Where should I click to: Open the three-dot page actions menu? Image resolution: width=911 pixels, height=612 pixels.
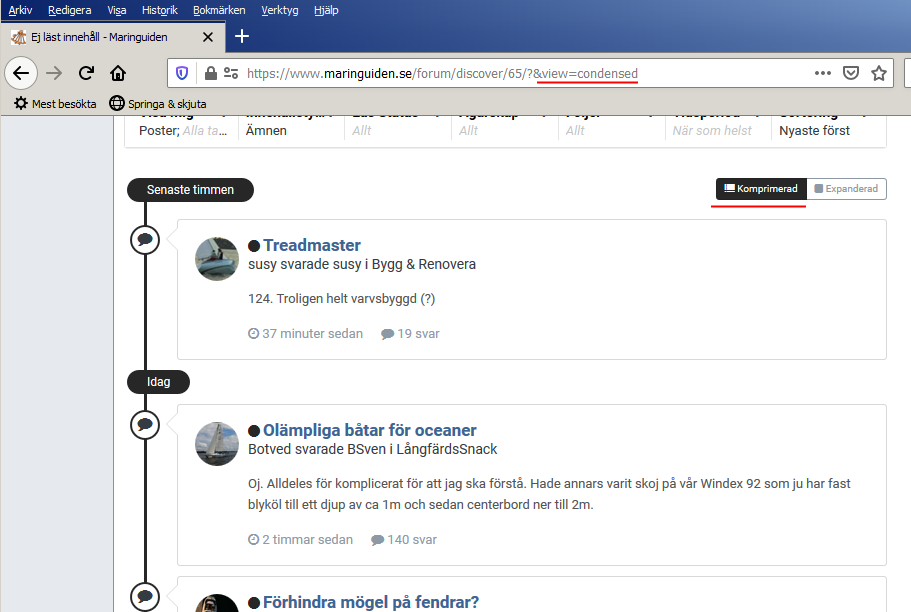(x=822, y=73)
